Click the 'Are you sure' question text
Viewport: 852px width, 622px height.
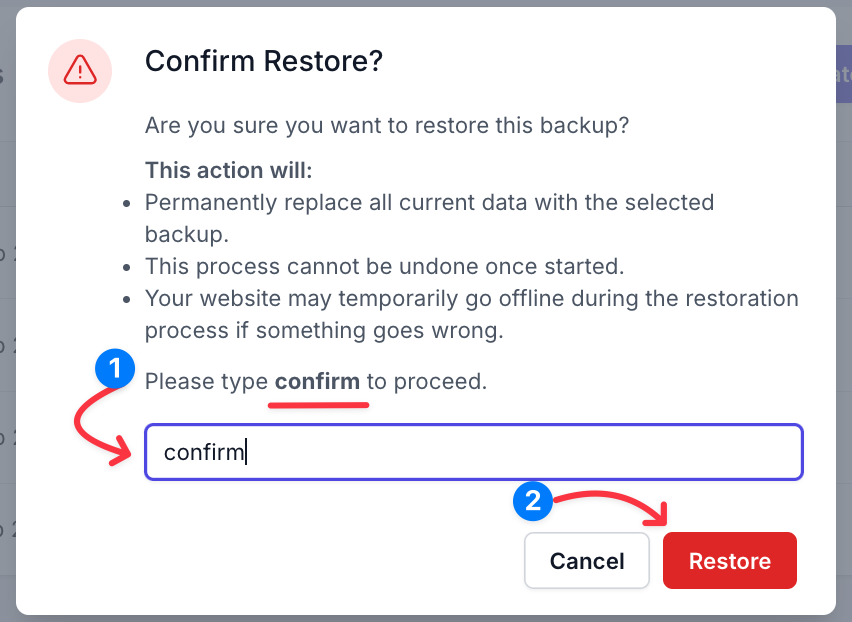(387, 125)
